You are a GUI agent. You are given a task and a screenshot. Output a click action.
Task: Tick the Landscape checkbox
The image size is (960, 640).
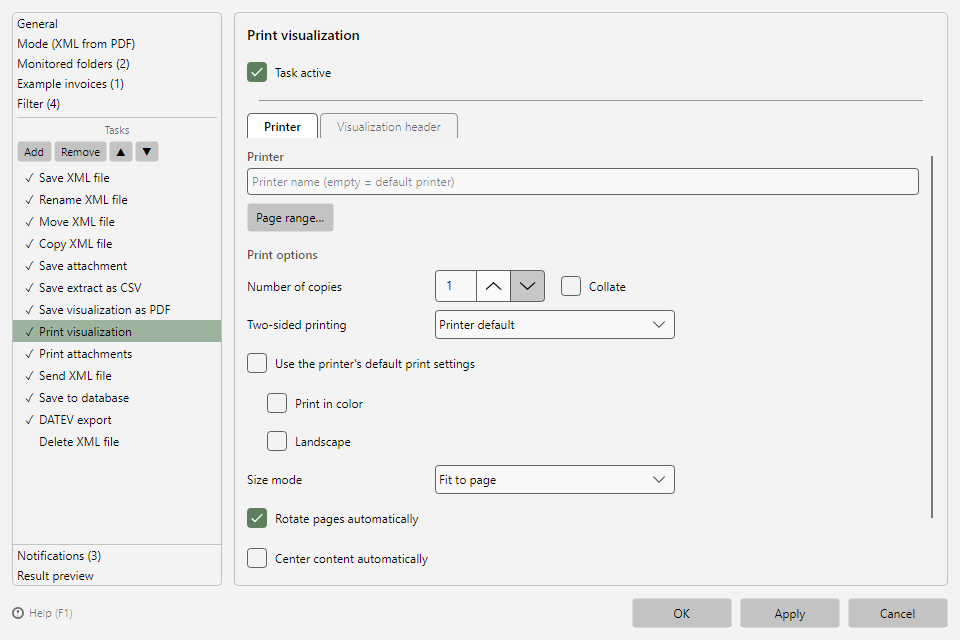pyautogui.click(x=277, y=441)
